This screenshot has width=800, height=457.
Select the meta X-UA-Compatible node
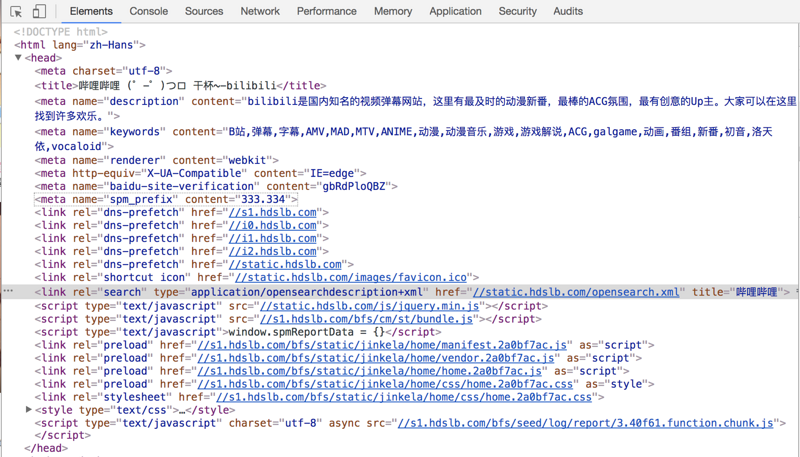pos(201,173)
